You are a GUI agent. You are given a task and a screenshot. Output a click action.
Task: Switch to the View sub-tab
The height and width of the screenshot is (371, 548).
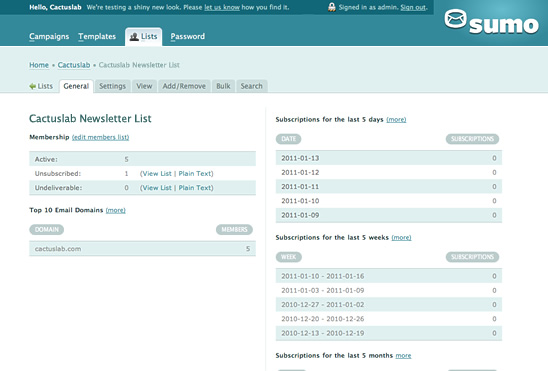click(144, 86)
